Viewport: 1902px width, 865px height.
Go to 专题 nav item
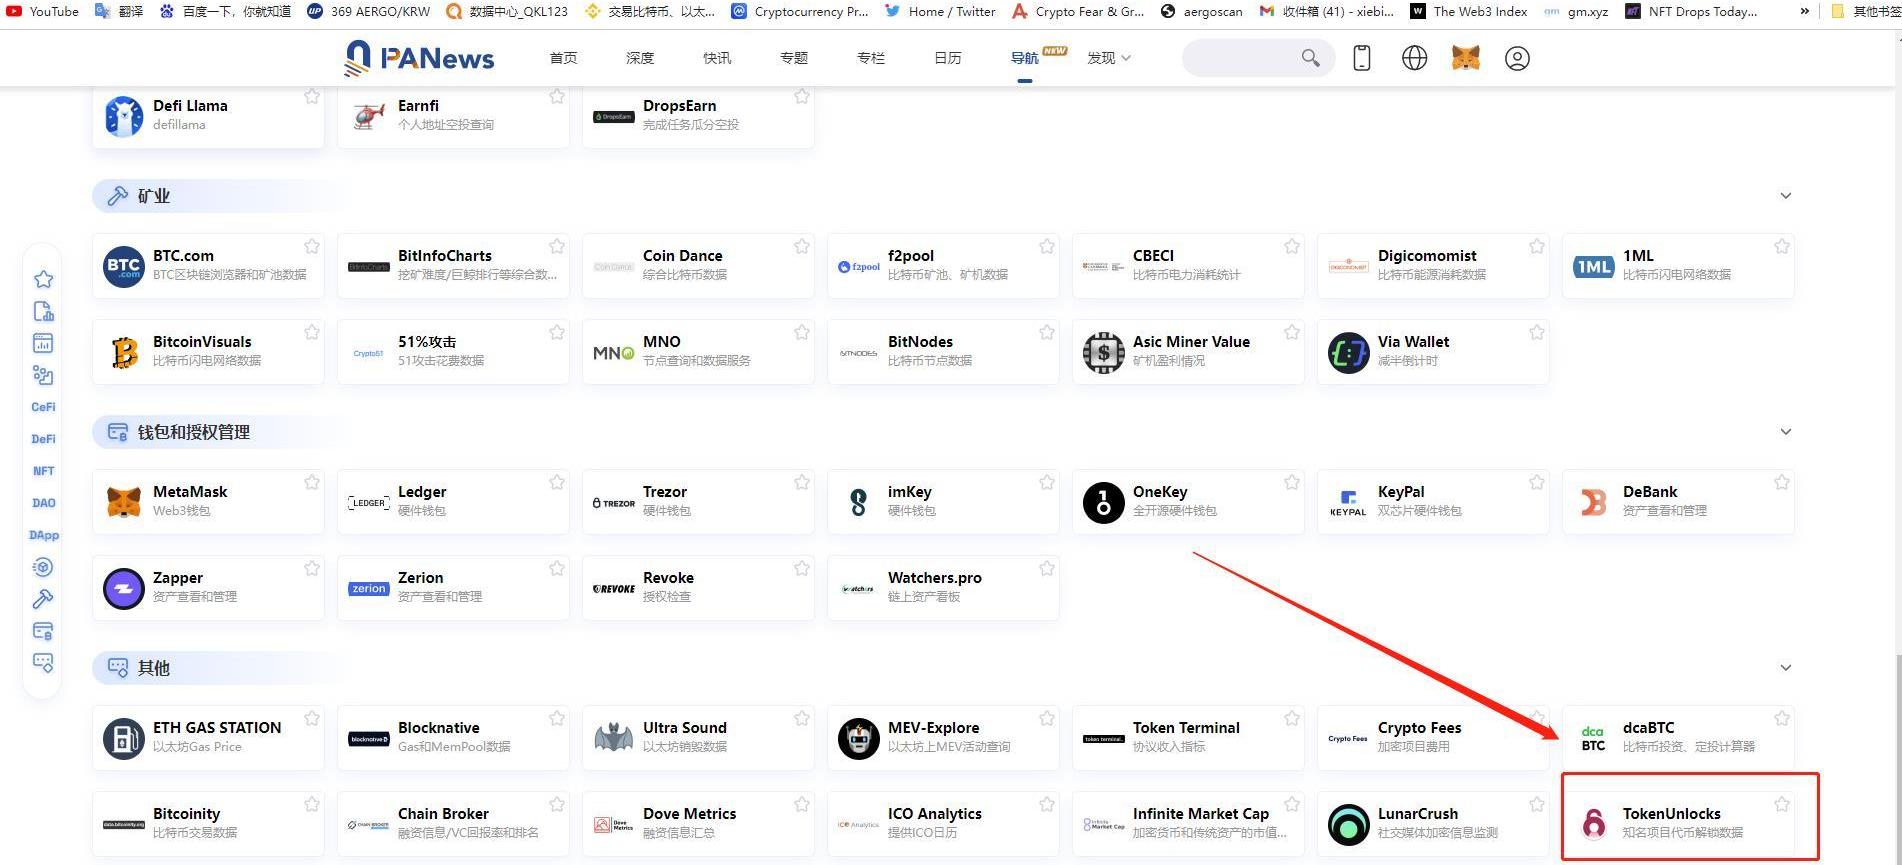tap(794, 58)
